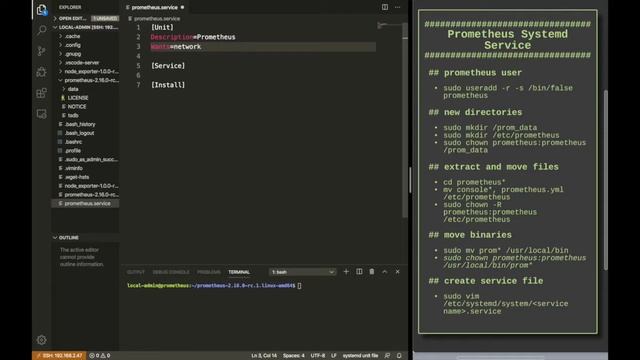Kill terminal with the trash icon
Screen dimensions: 640x360
click(372, 271)
